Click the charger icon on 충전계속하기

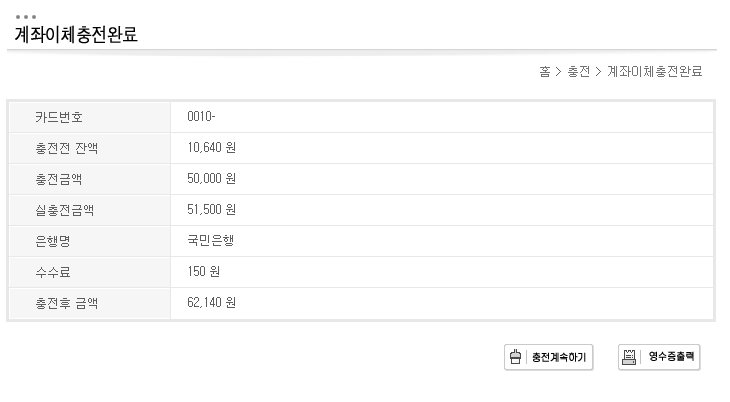click(515, 357)
